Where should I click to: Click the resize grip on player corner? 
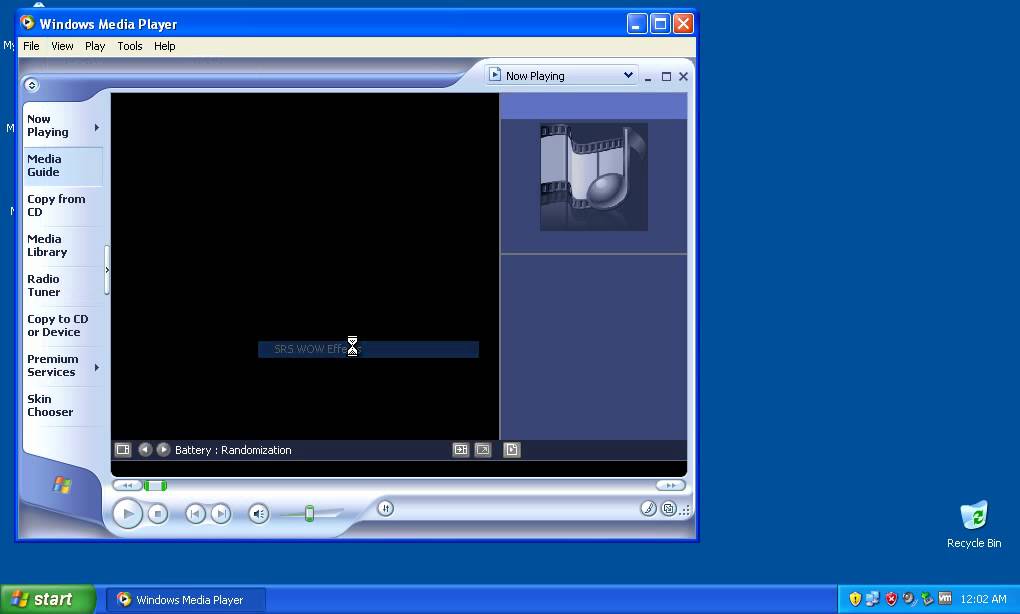[x=685, y=511]
